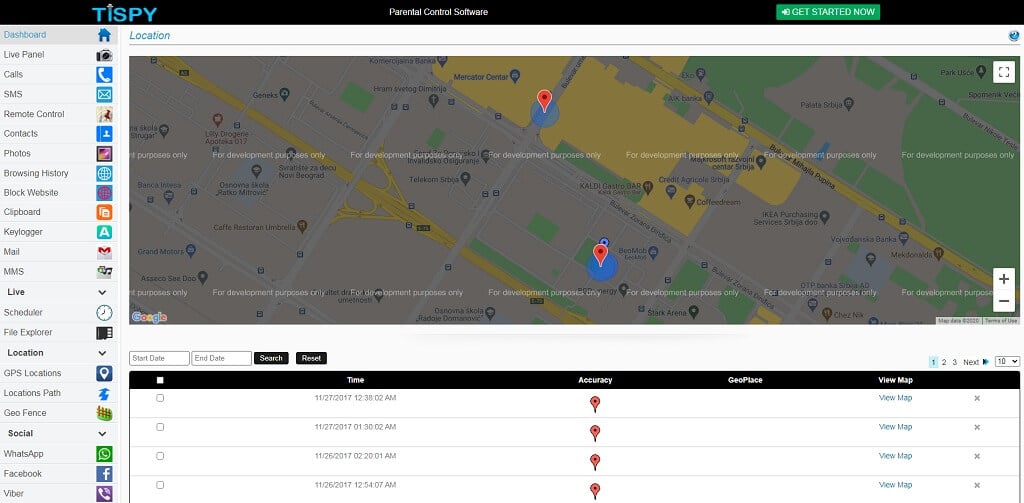Click the SMS envelope icon
Screen dimensions: 1024x503
(x=104, y=95)
